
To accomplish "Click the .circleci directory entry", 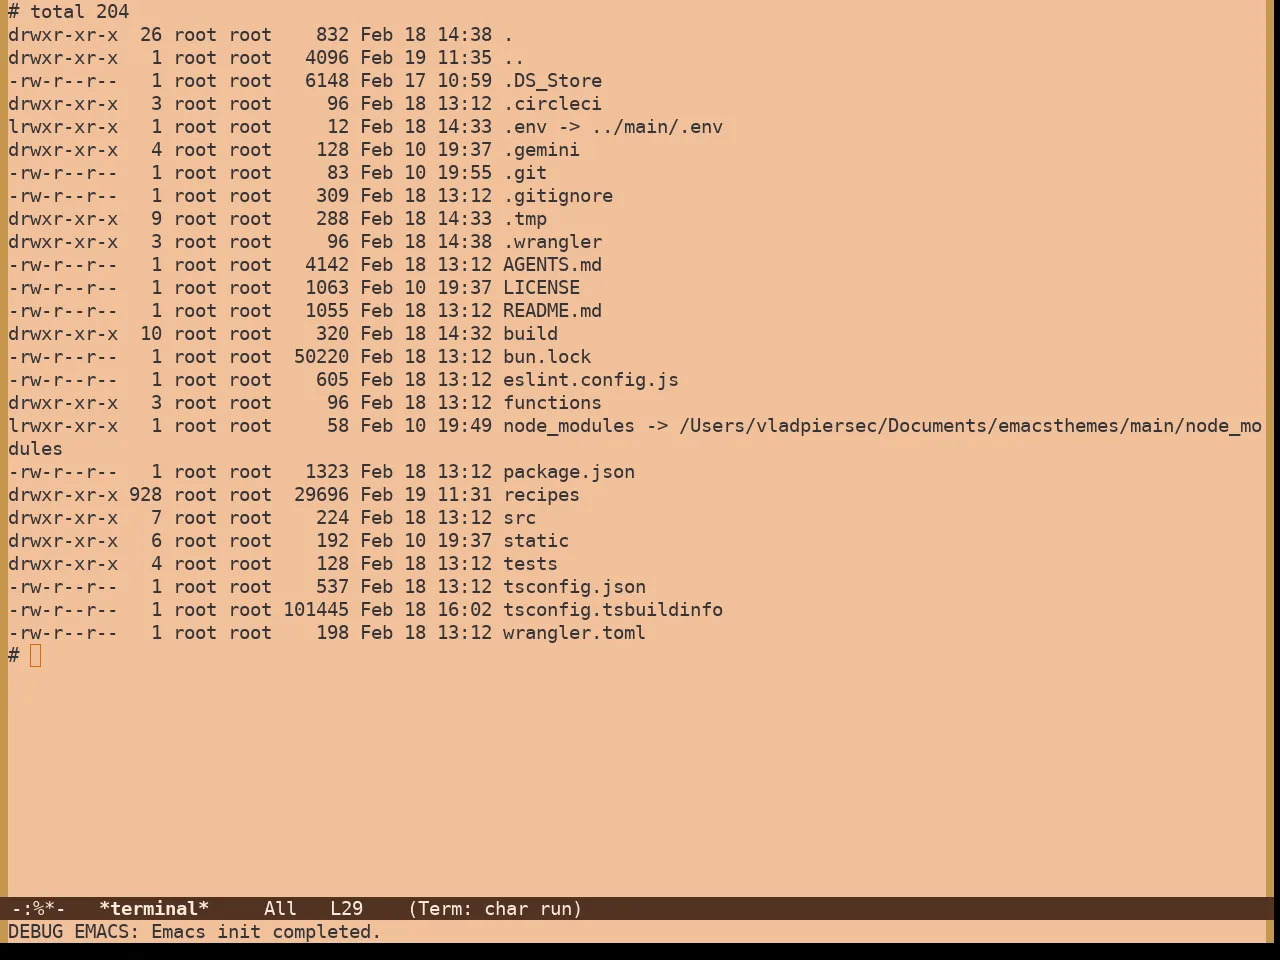I will [552, 104].
